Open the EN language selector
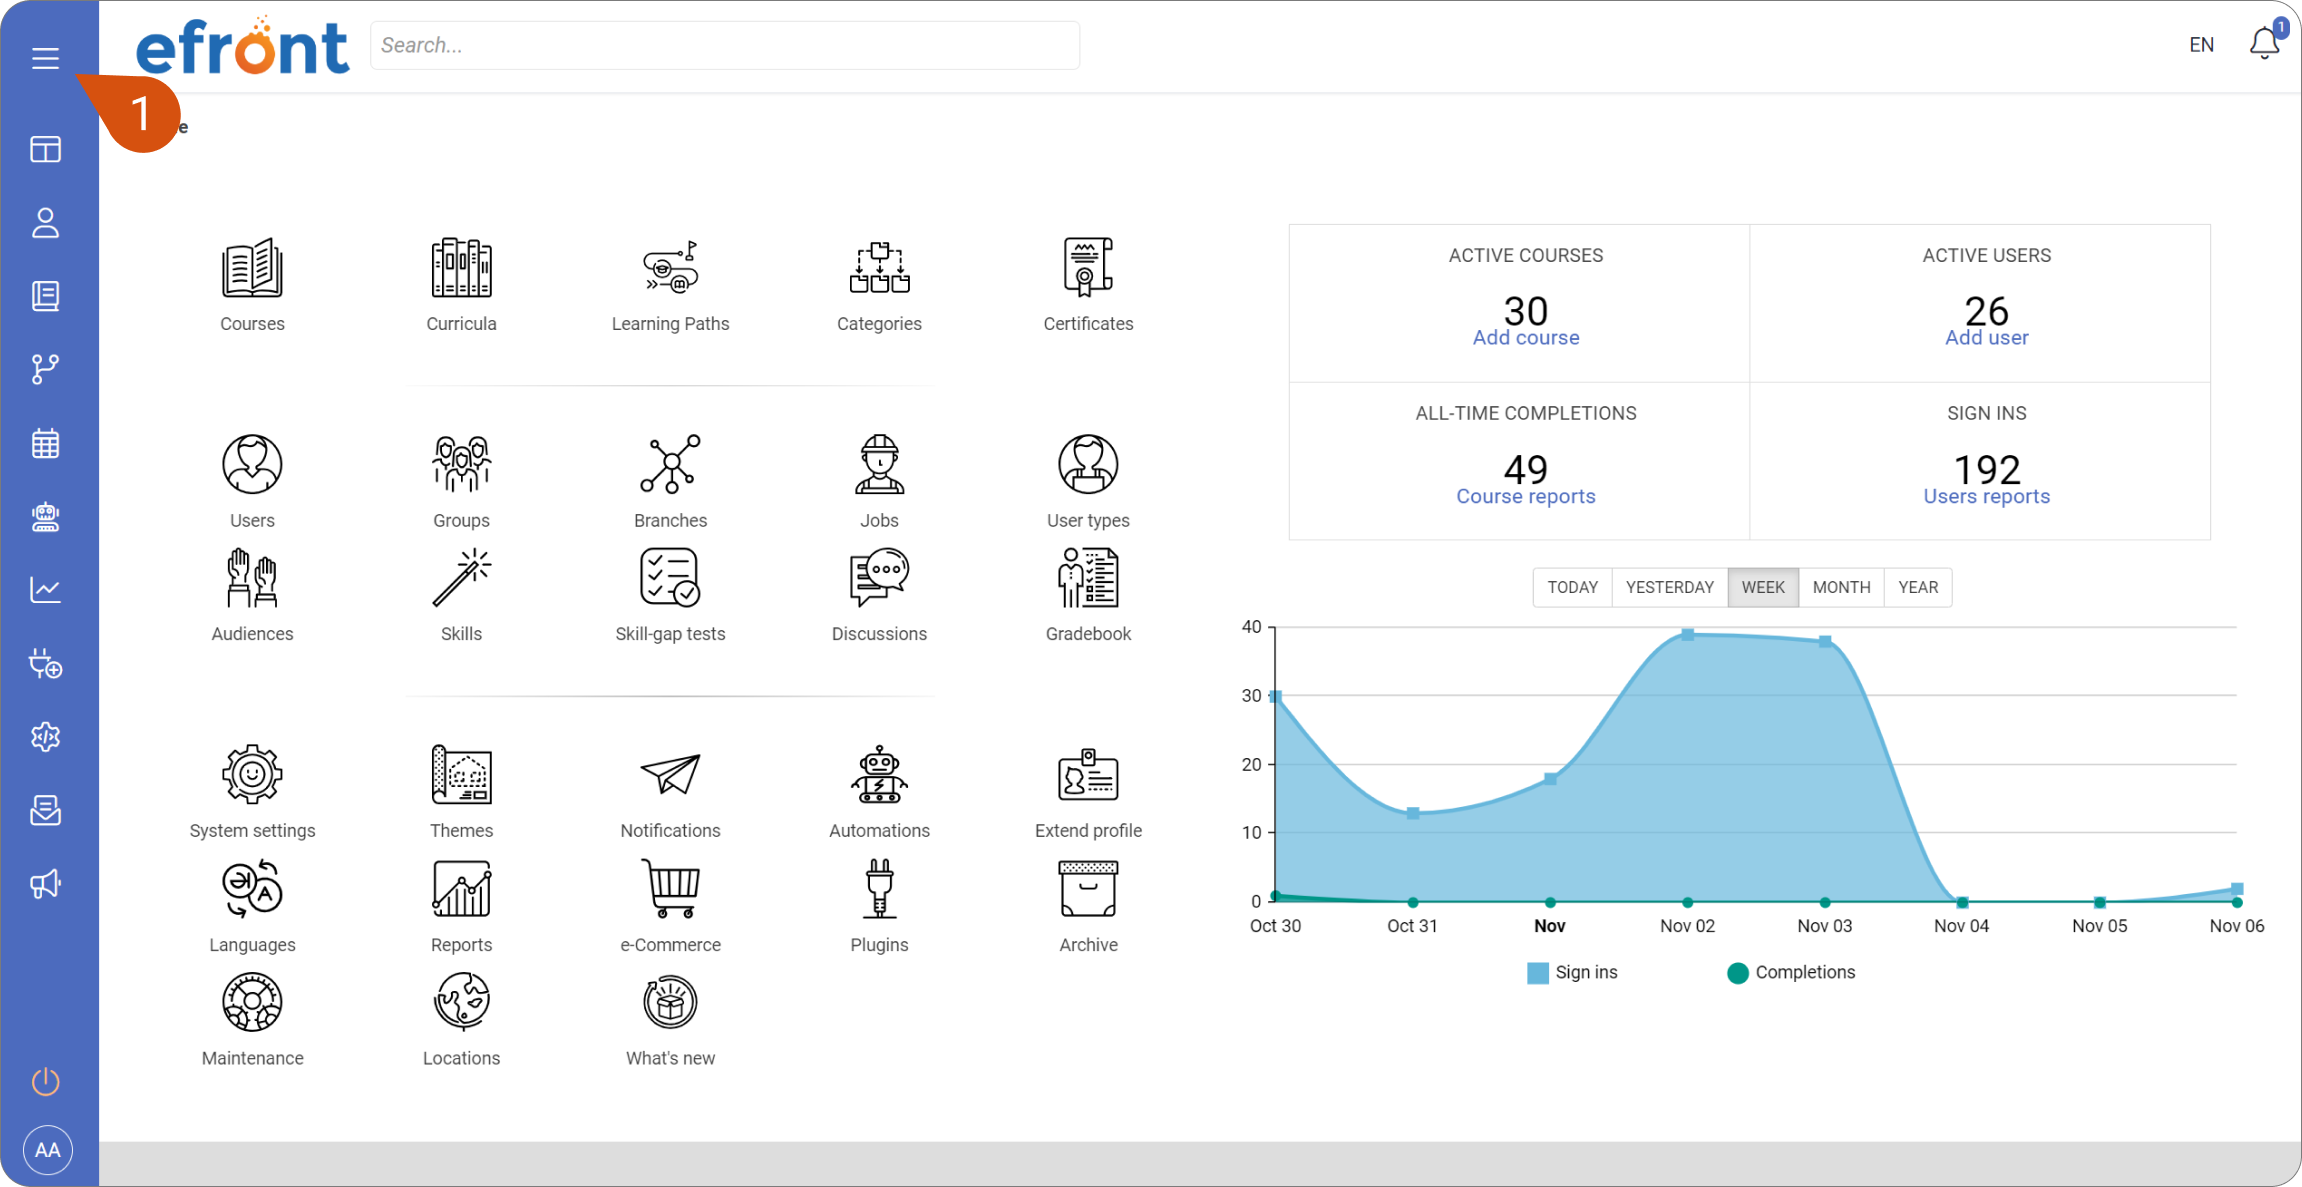This screenshot has height=1187, width=2302. coord(2200,44)
